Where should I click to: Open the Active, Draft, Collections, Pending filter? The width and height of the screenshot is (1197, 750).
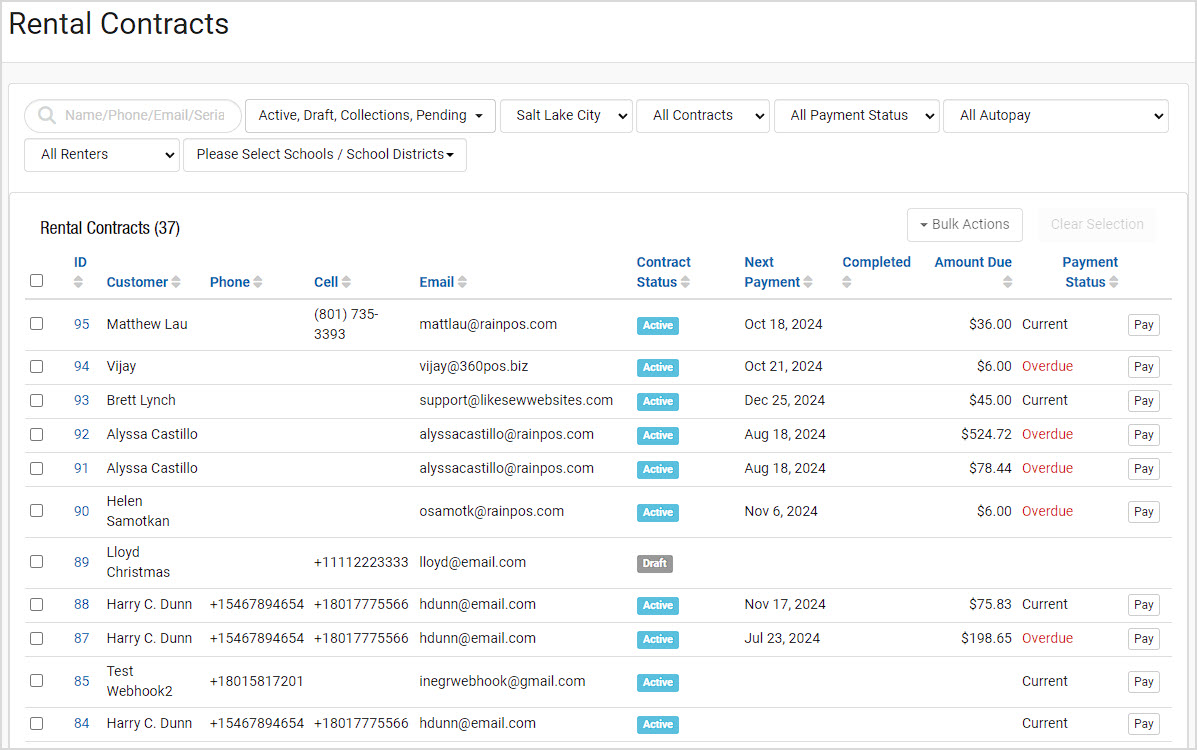click(370, 115)
